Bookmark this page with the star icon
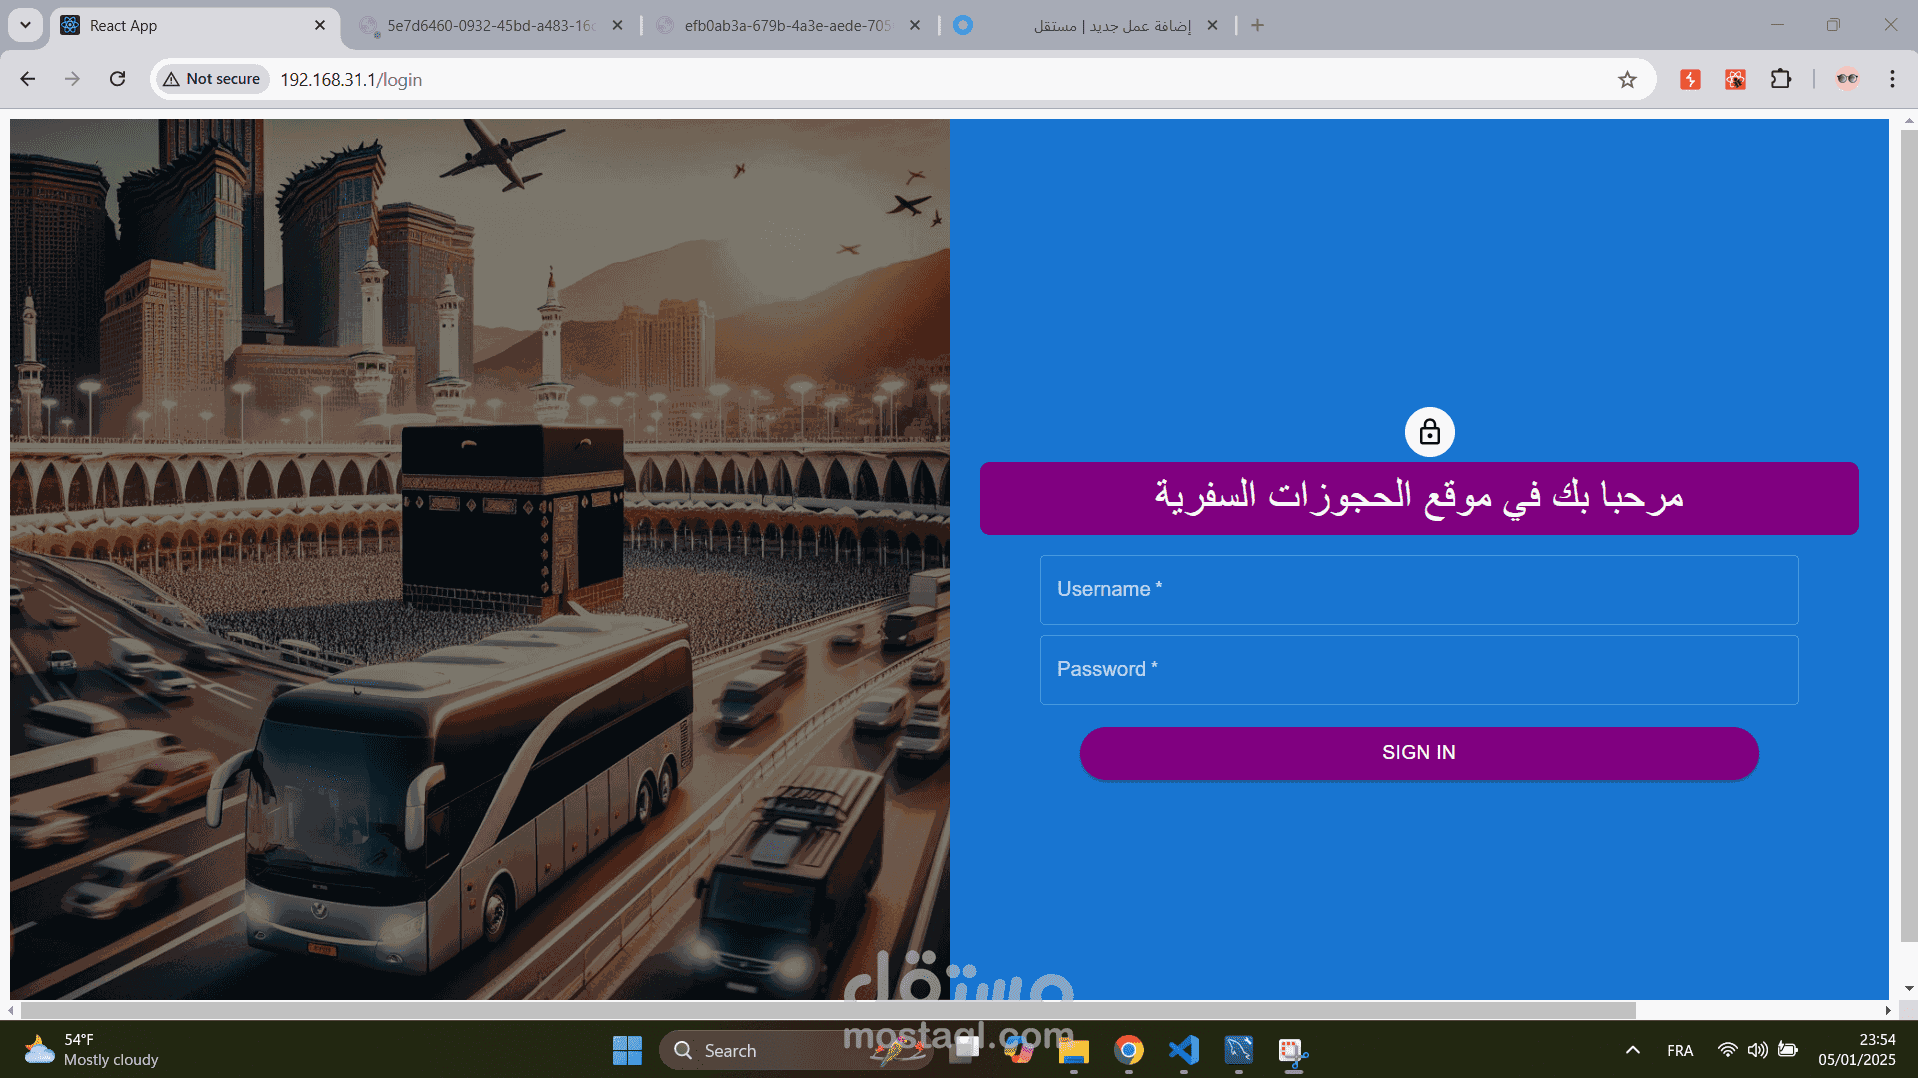 coord(1628,79)
